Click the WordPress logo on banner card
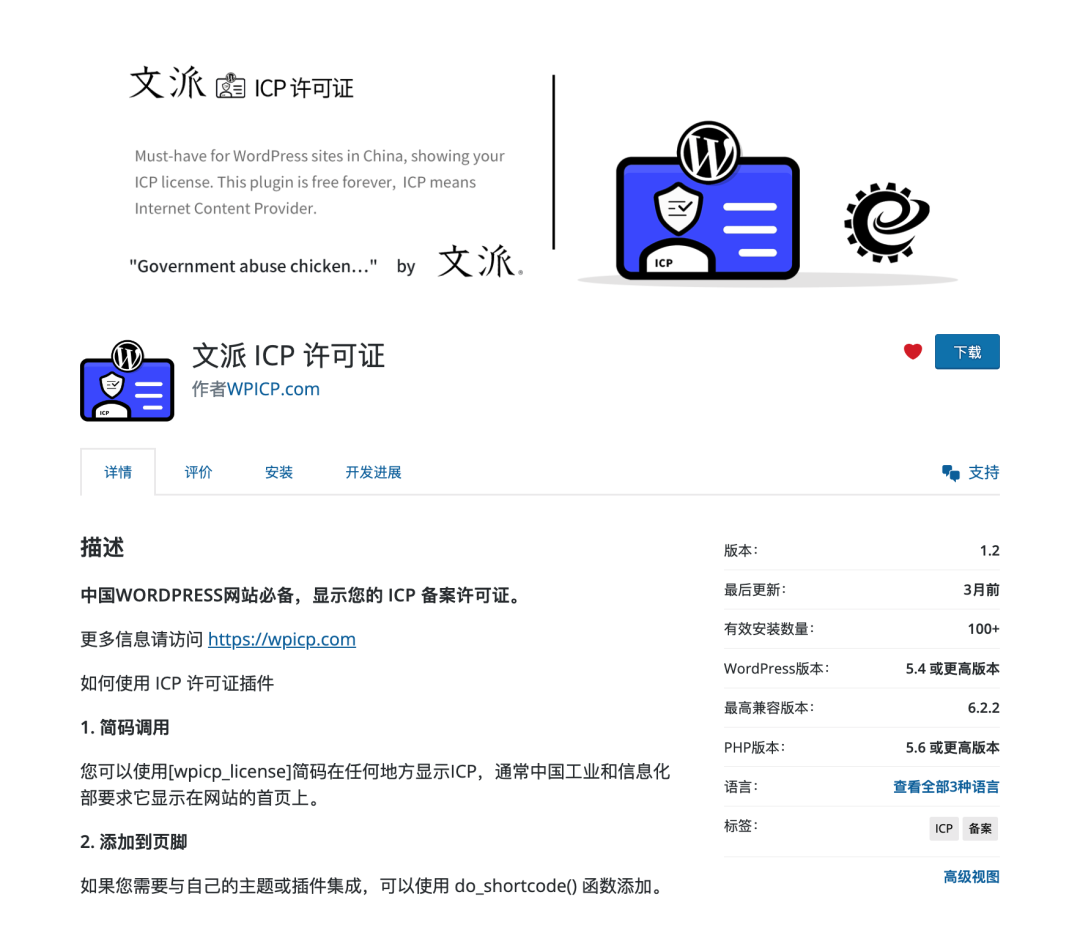Viewport: 1080px width, 930px height. (x=708, y=153)
